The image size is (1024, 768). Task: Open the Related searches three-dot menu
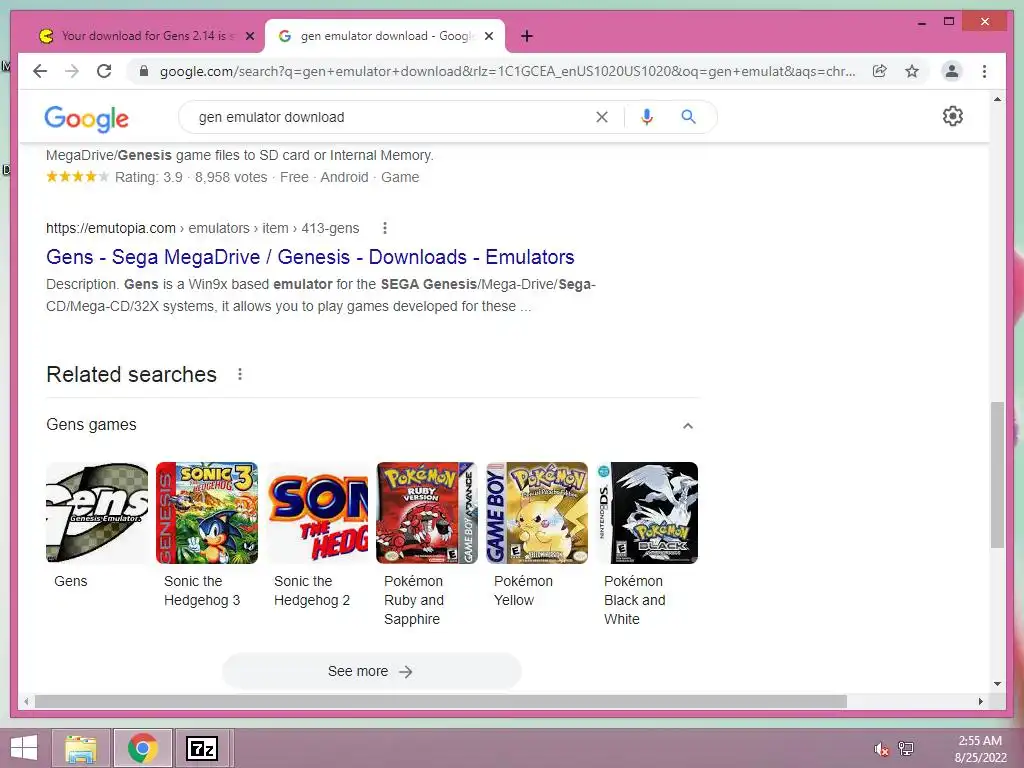click(240, 374)
